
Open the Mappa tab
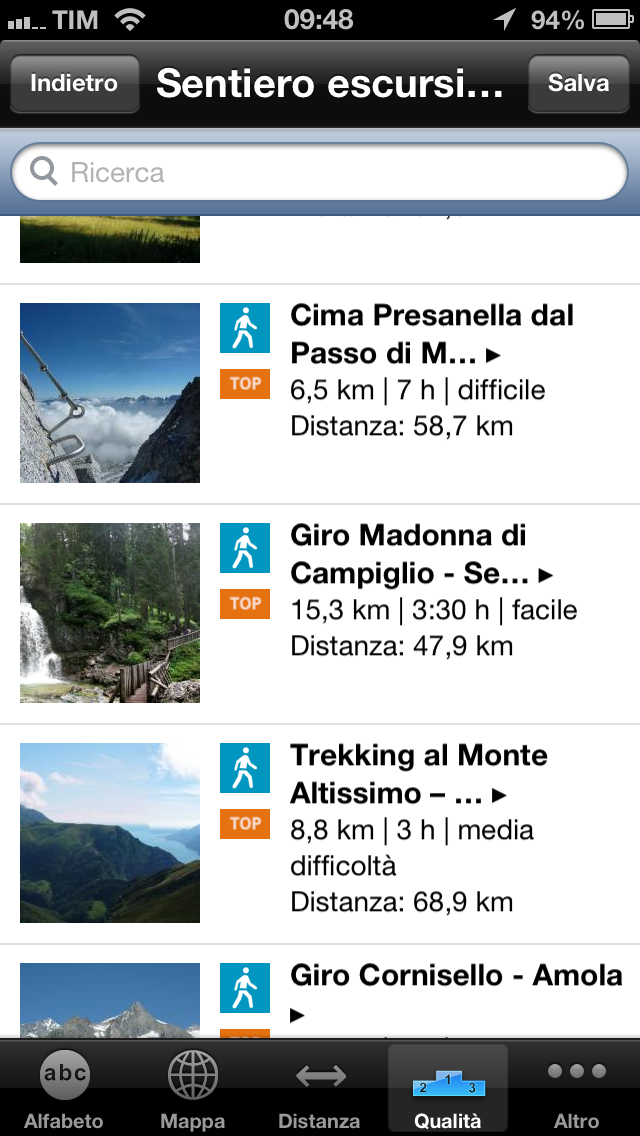(192, 1088)
